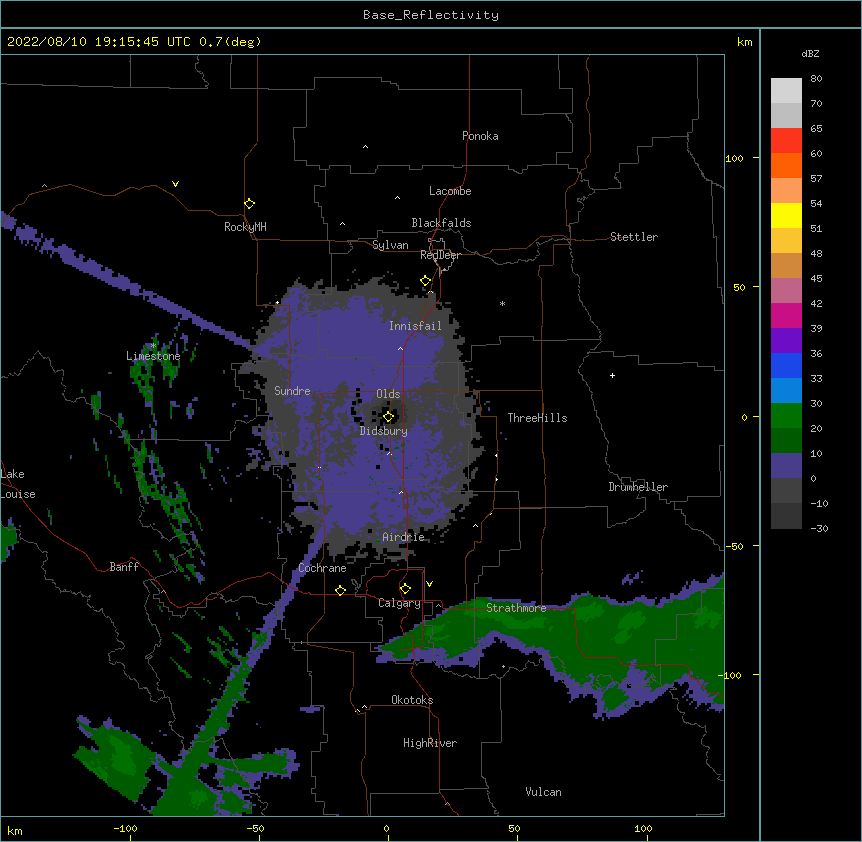The width and height of the screenshot is (862, 842).
Task: Click the Ponoka city label
Action: coord(480,136)
